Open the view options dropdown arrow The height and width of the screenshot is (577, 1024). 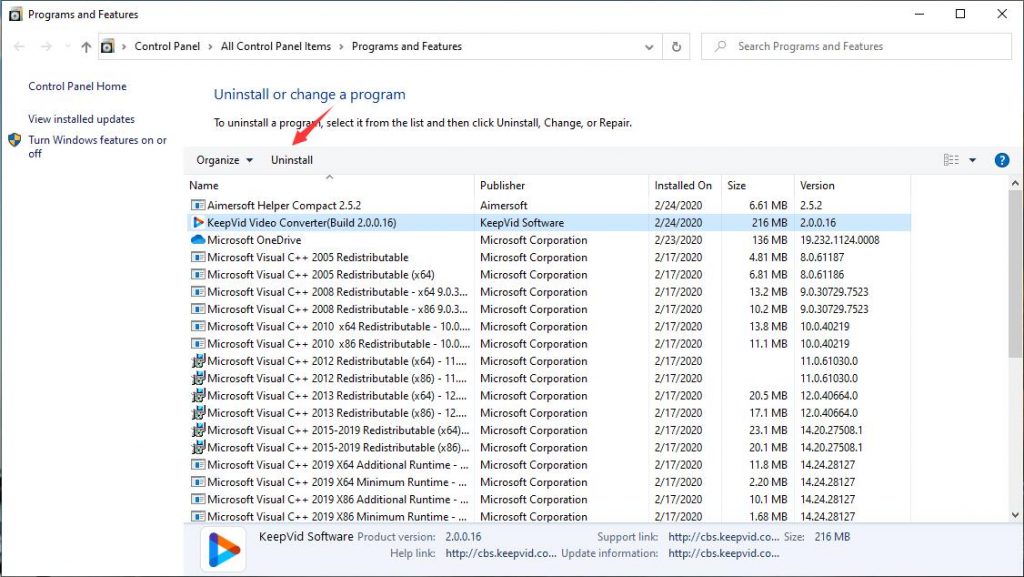(x=972, y=160)
